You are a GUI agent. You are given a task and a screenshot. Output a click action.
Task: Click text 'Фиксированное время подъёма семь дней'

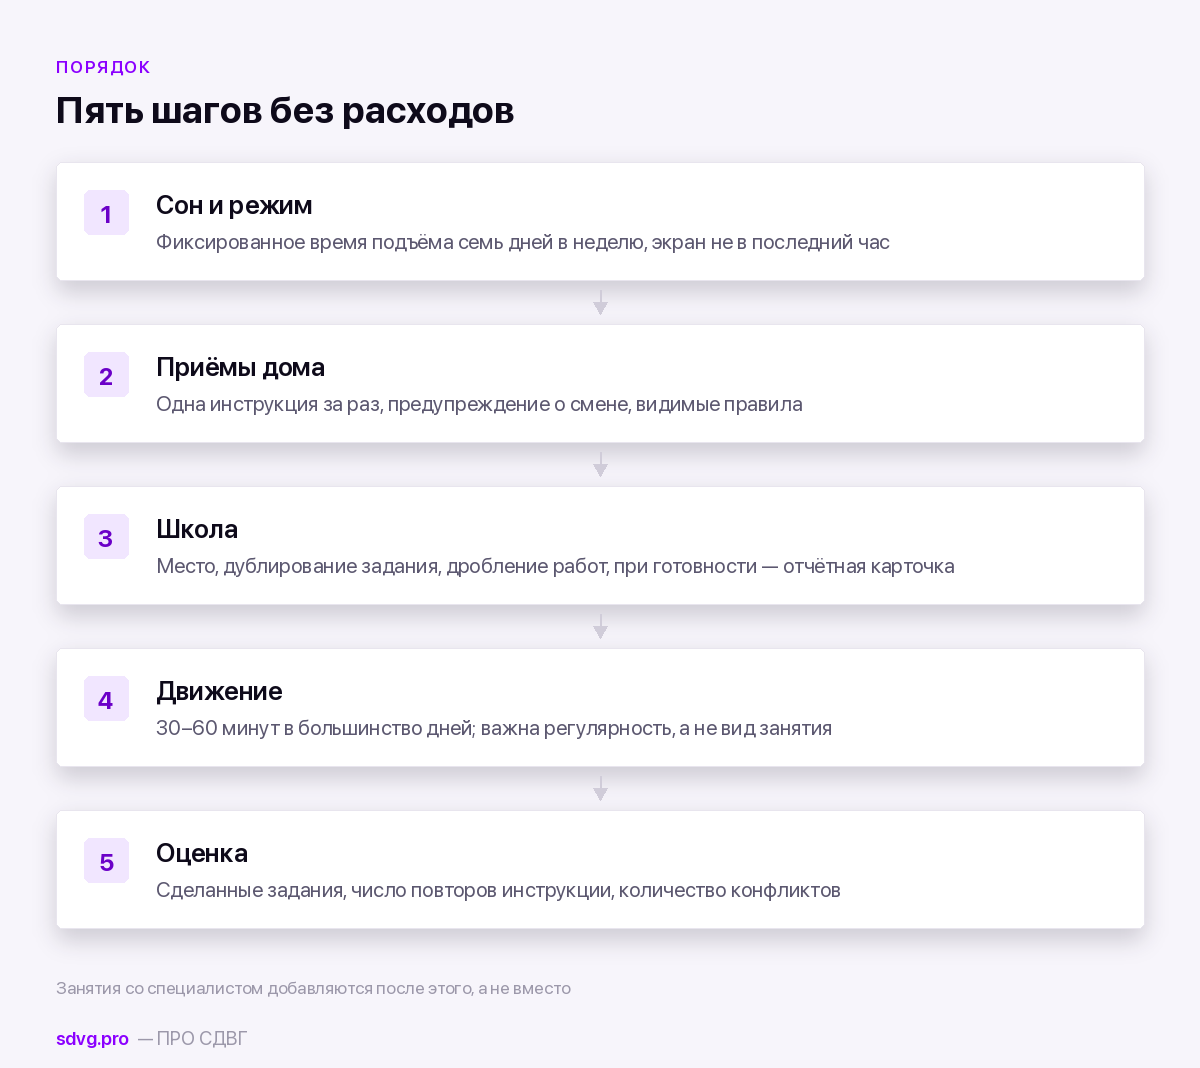pyautogui.click(x=355, y=242)
